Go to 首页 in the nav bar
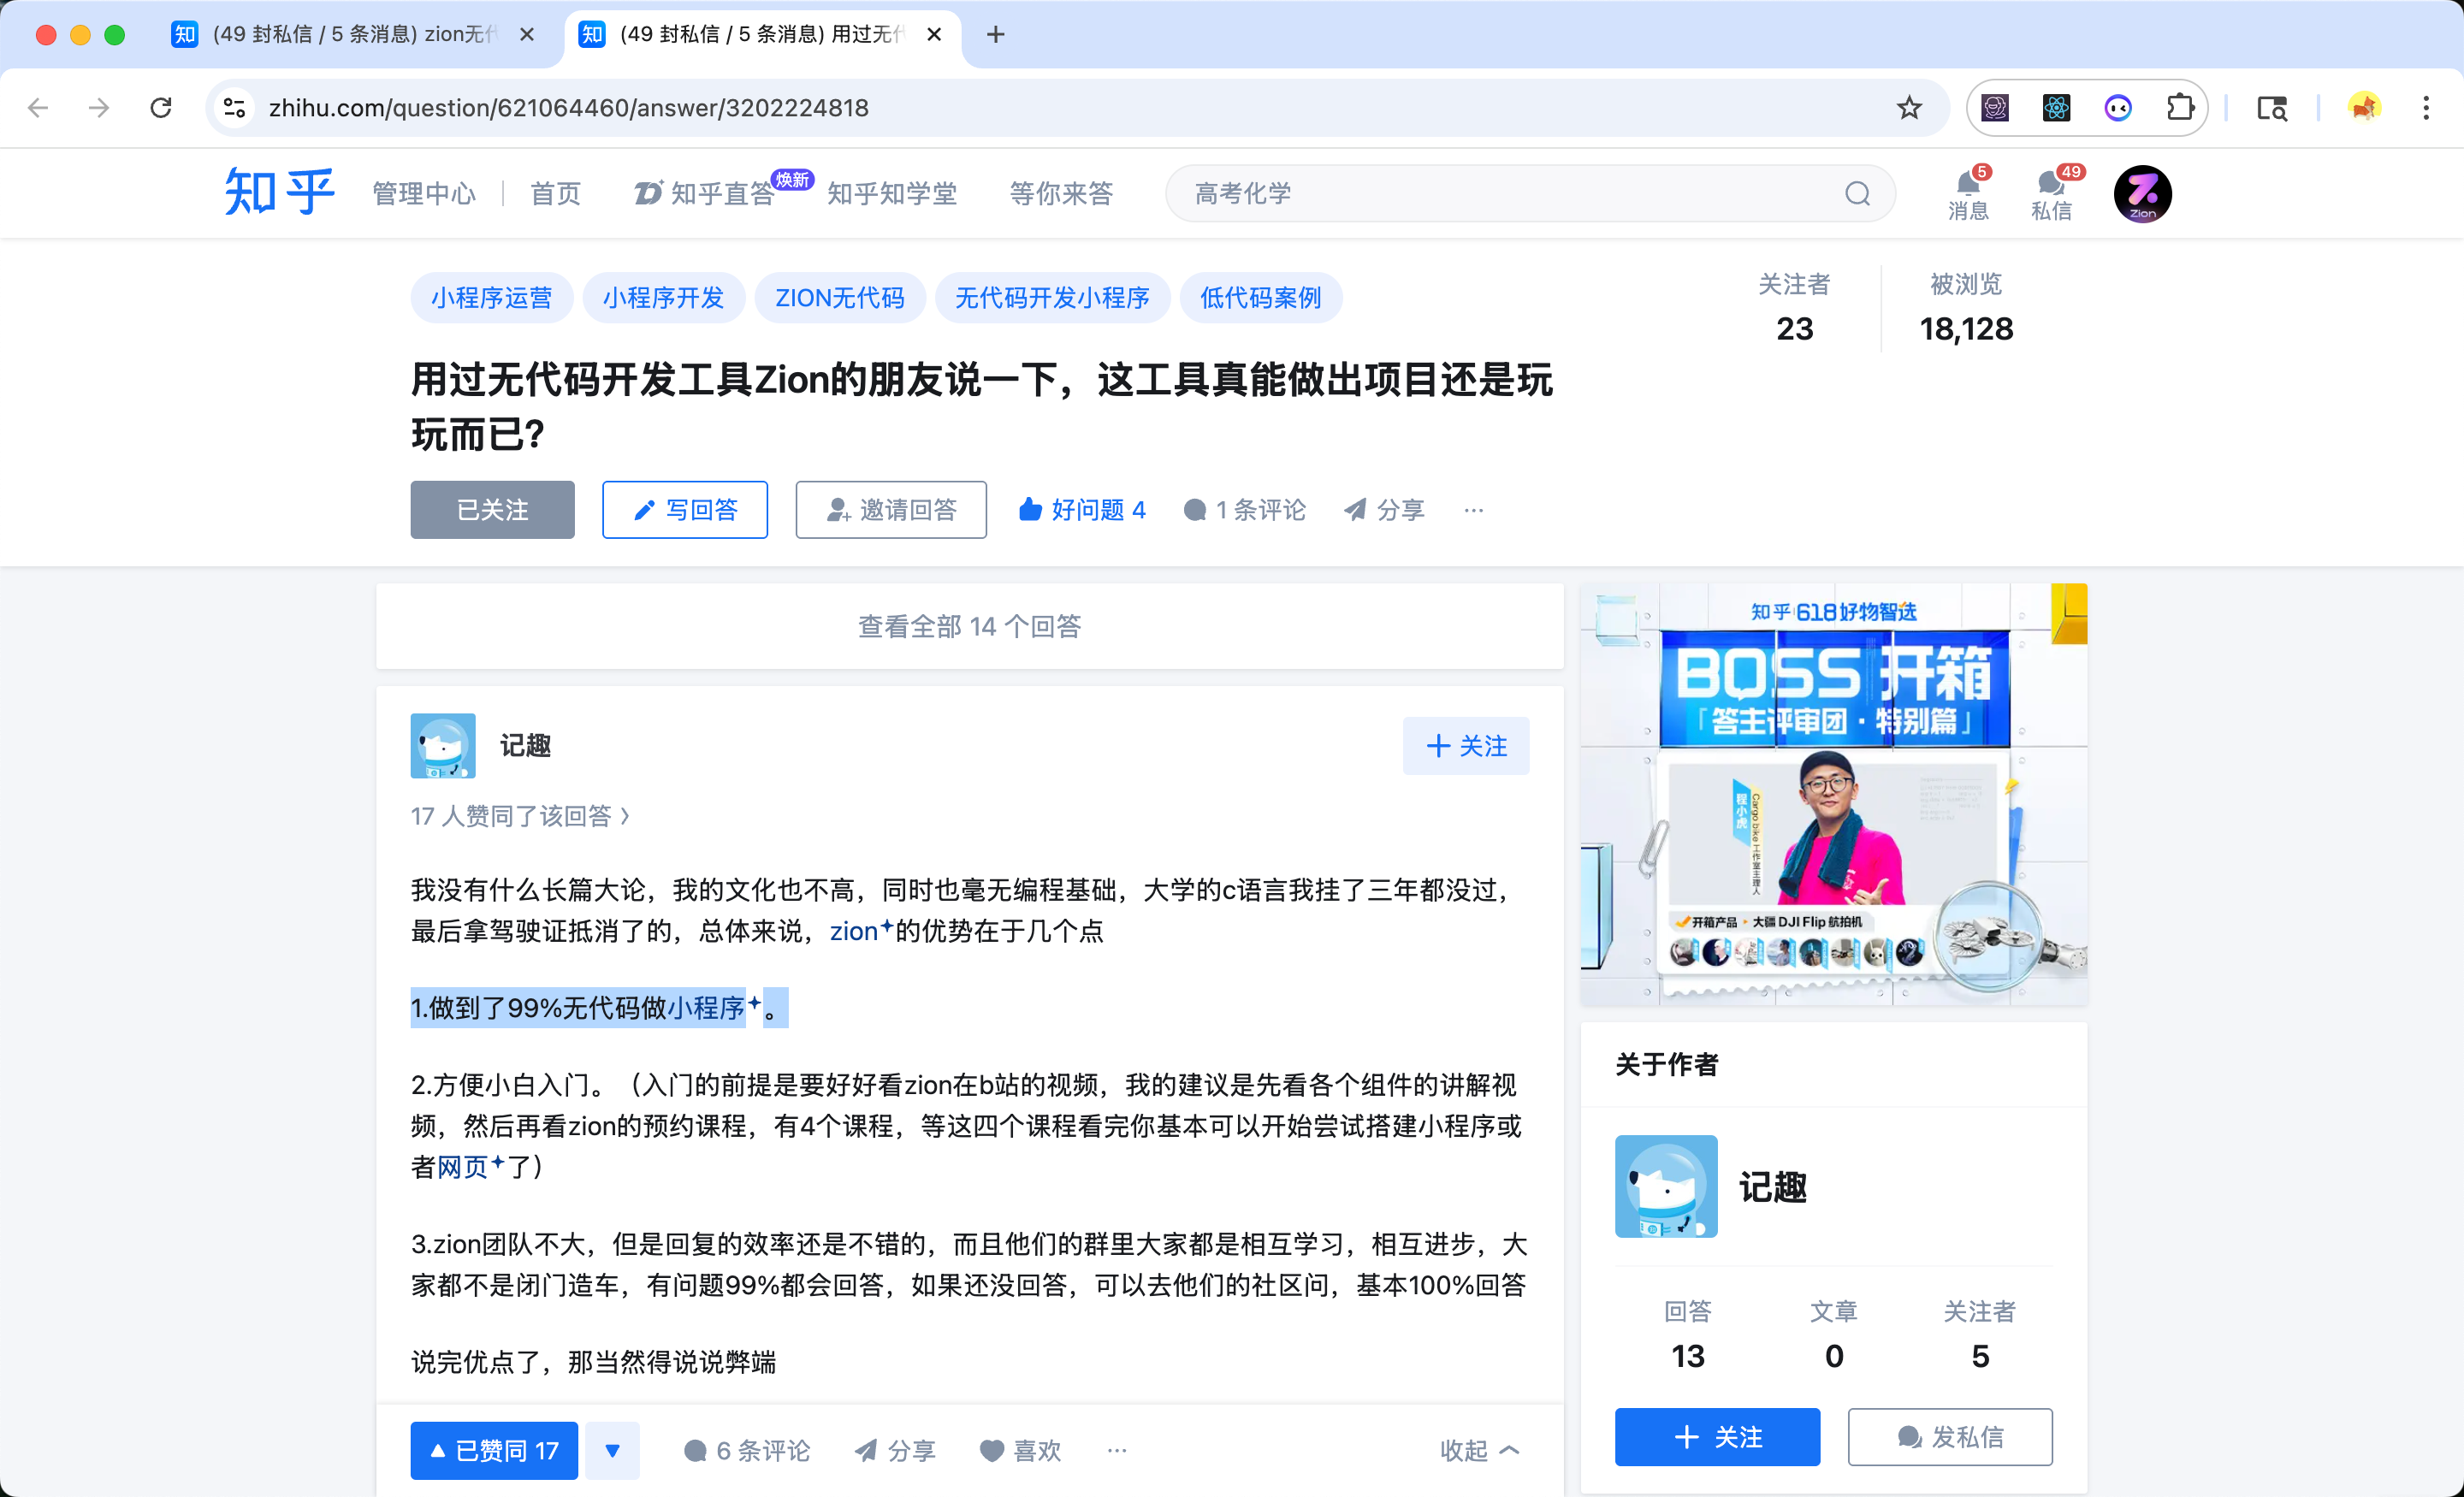 [555, 193]
